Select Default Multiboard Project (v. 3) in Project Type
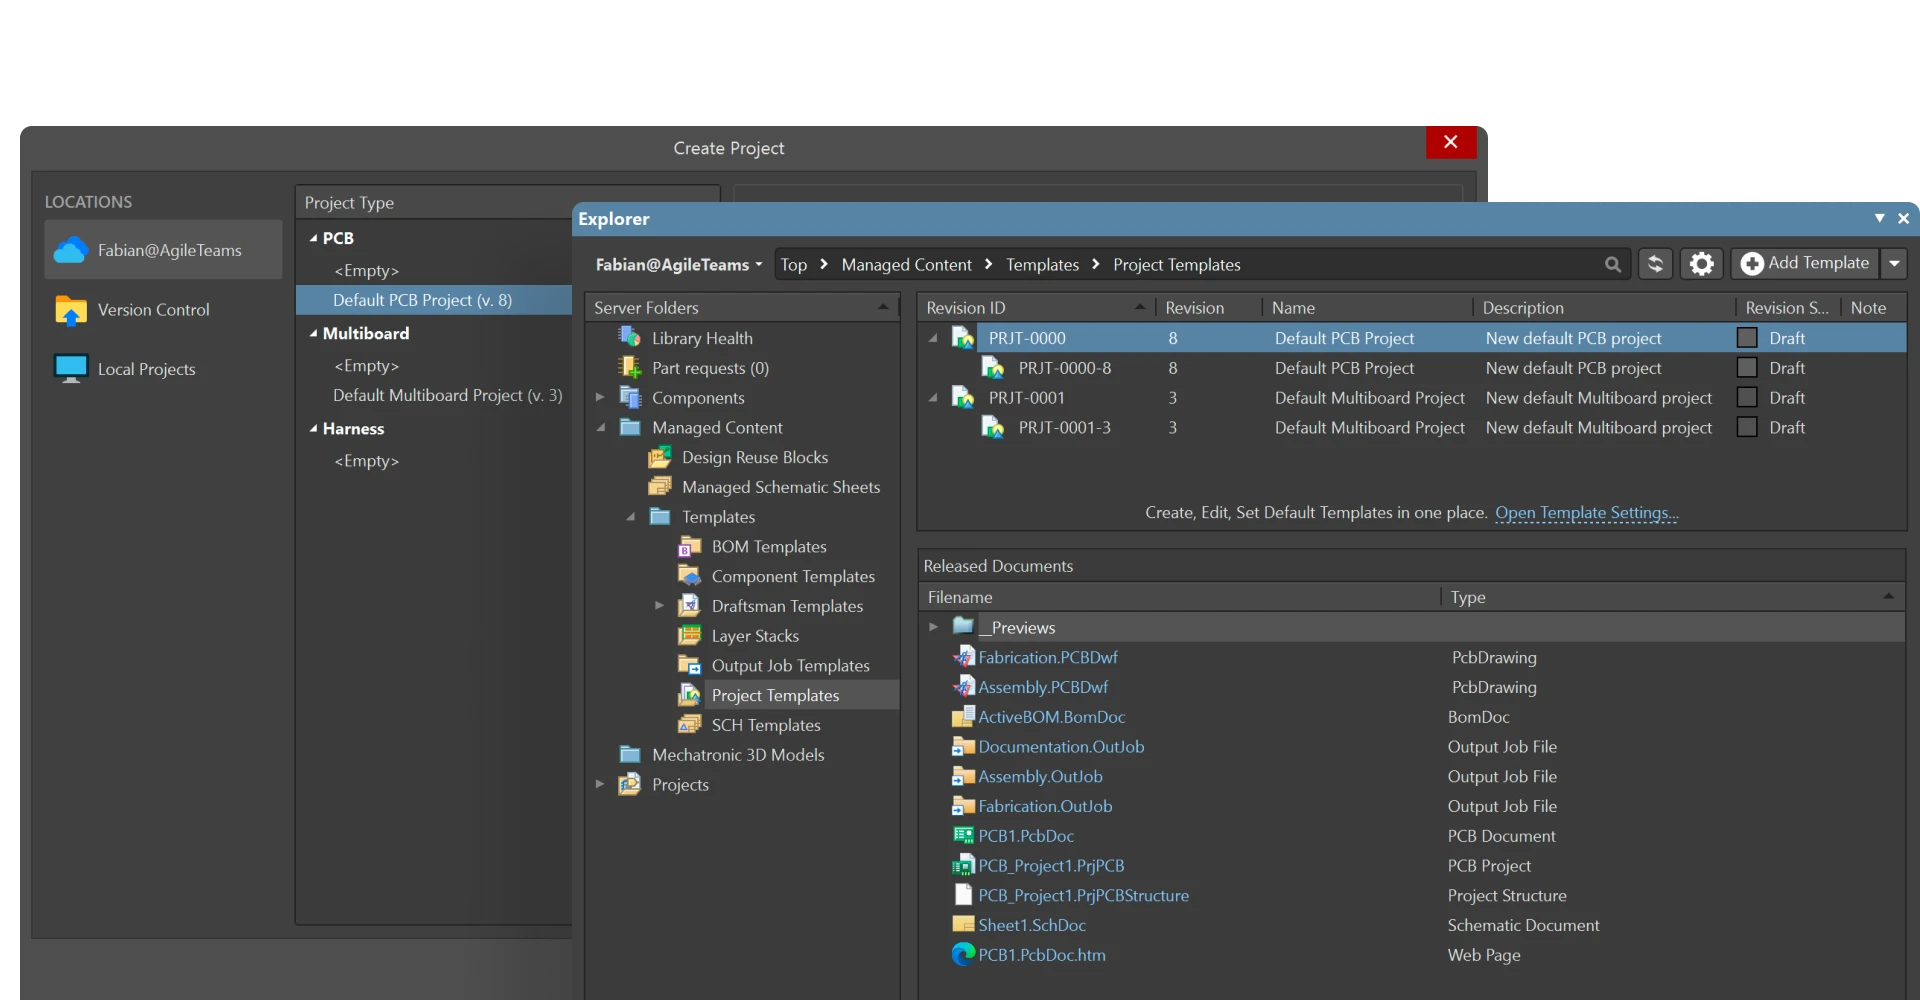The height and width of the screenshot is (1000, 1920). tap(448, 395)
